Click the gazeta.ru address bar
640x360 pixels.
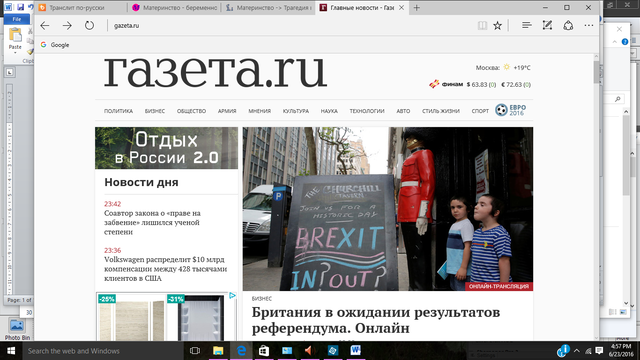(x=286, y=25)
